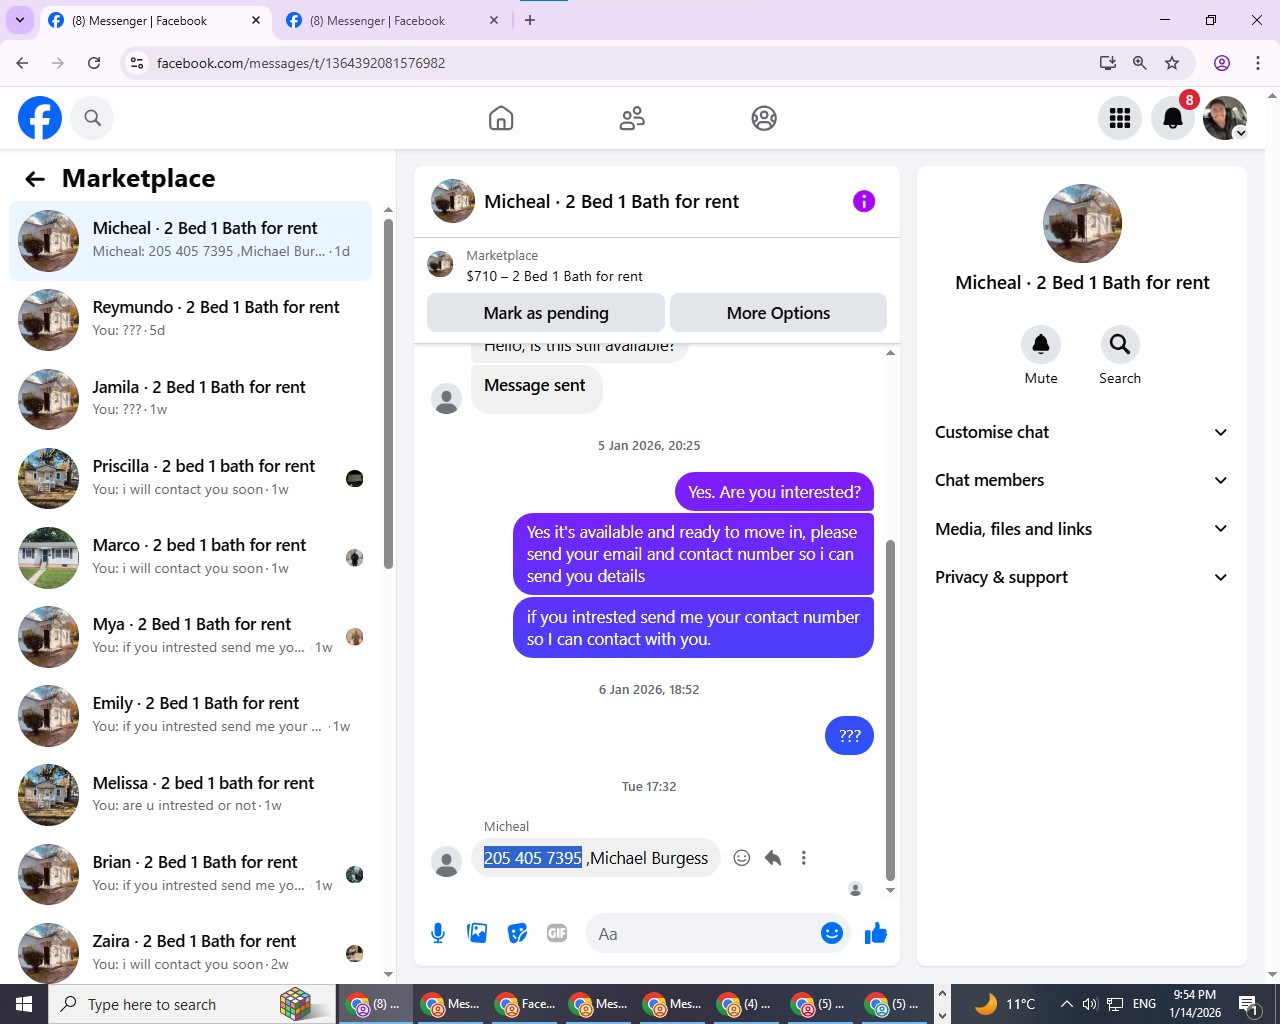This screenshot has width=1280, height=1024.
Task: Open the Facebook logo home link
Action: pos(40,118)
